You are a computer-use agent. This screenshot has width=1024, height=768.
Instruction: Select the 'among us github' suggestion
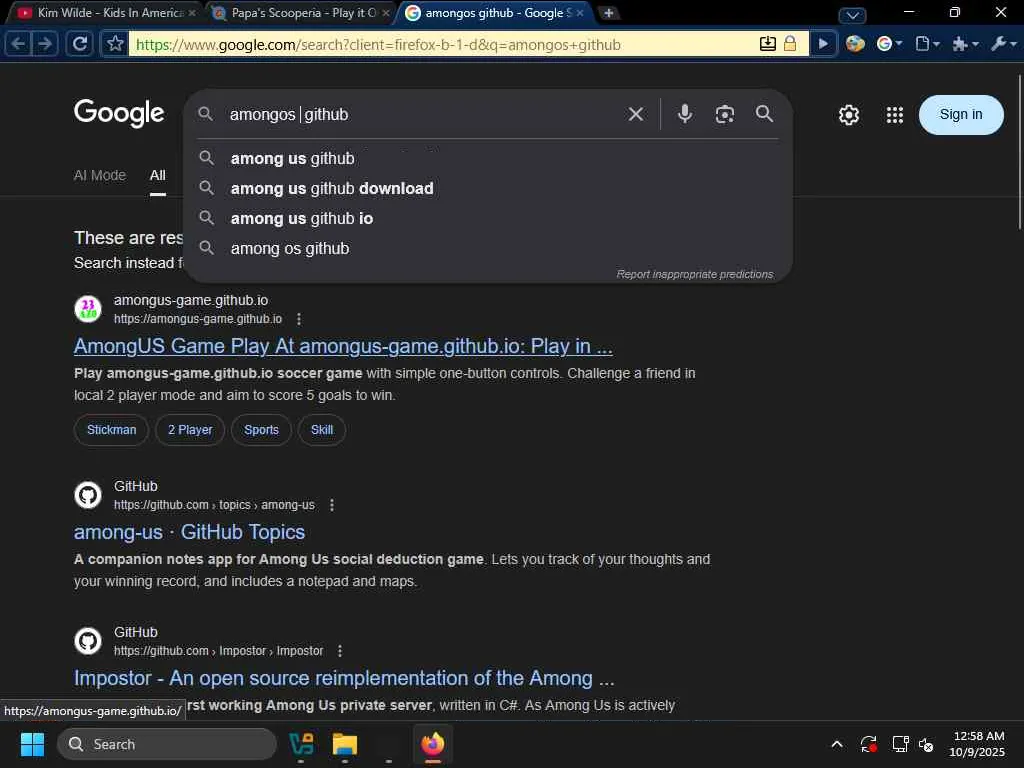click(488, 158)
